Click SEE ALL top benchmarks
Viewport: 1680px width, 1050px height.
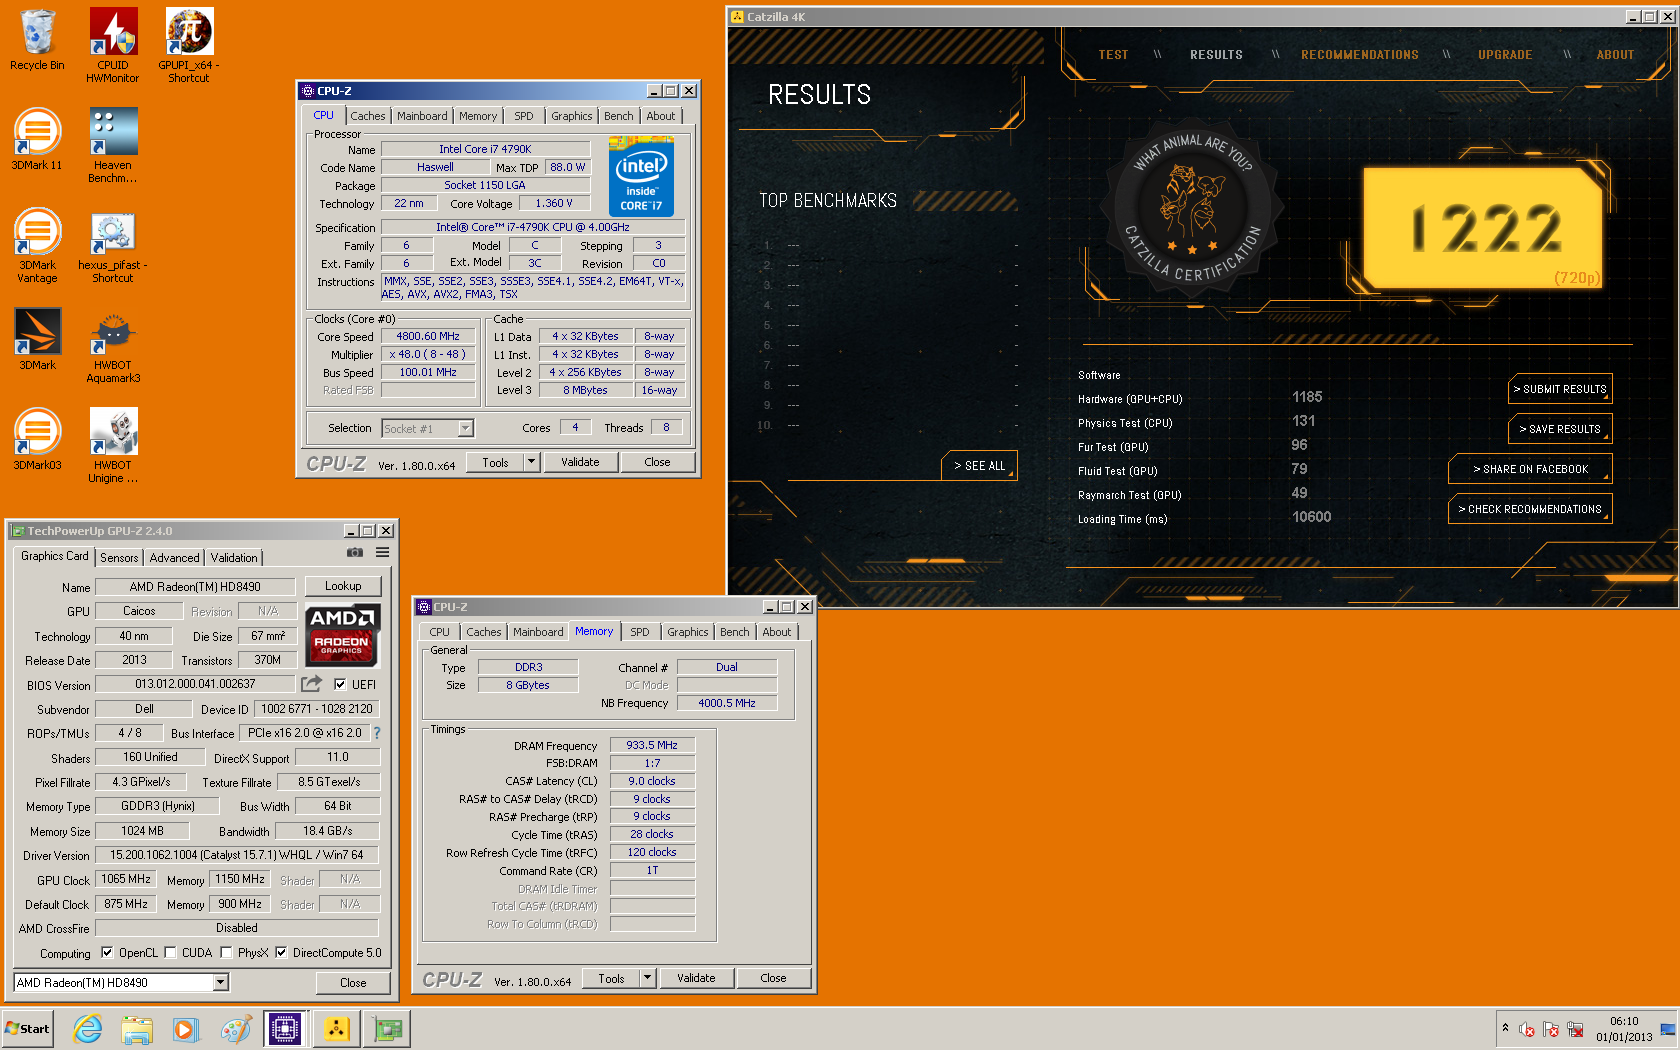point(979,466)
